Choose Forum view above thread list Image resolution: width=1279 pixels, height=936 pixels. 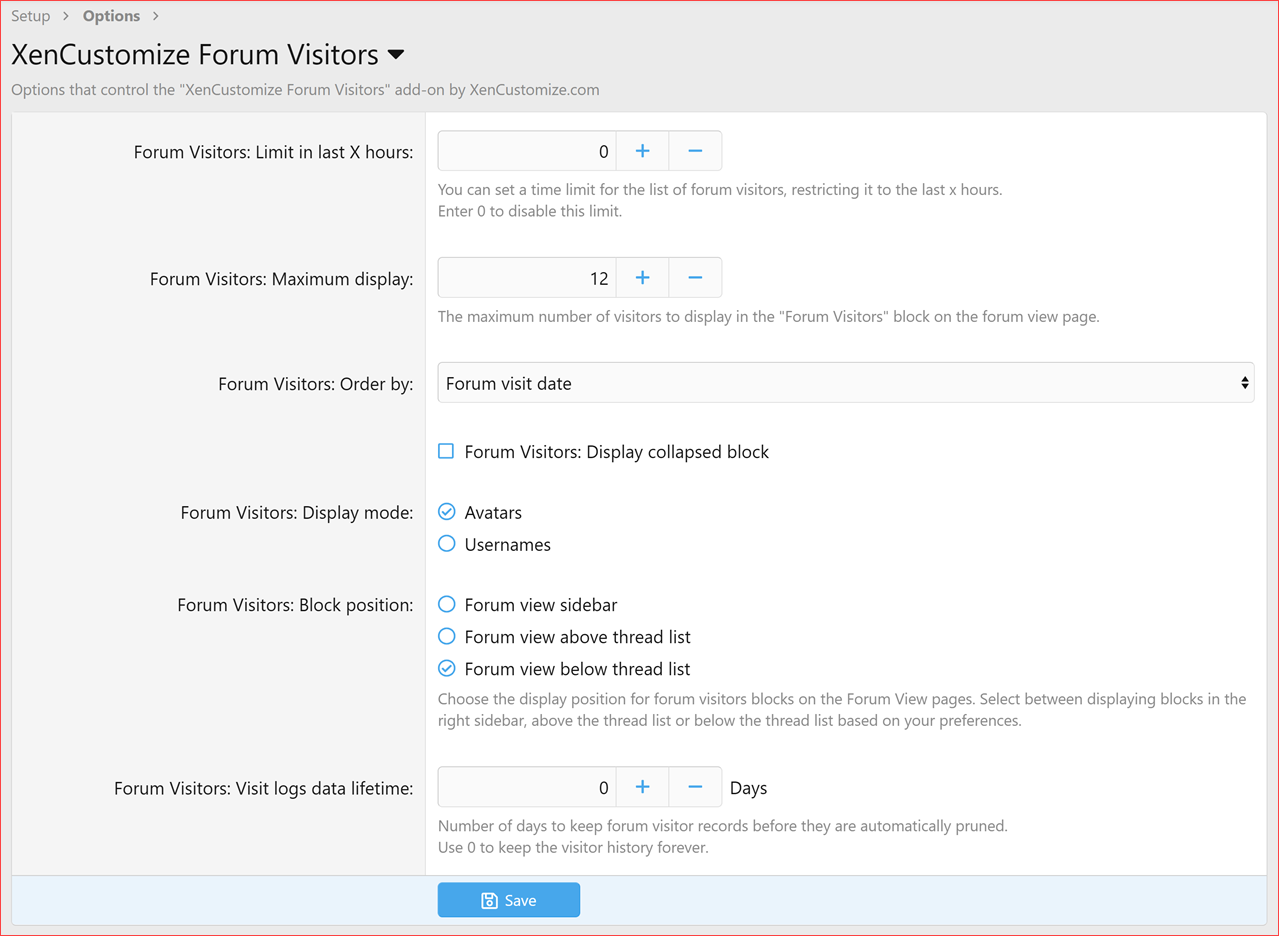click(x=447, y=637)
